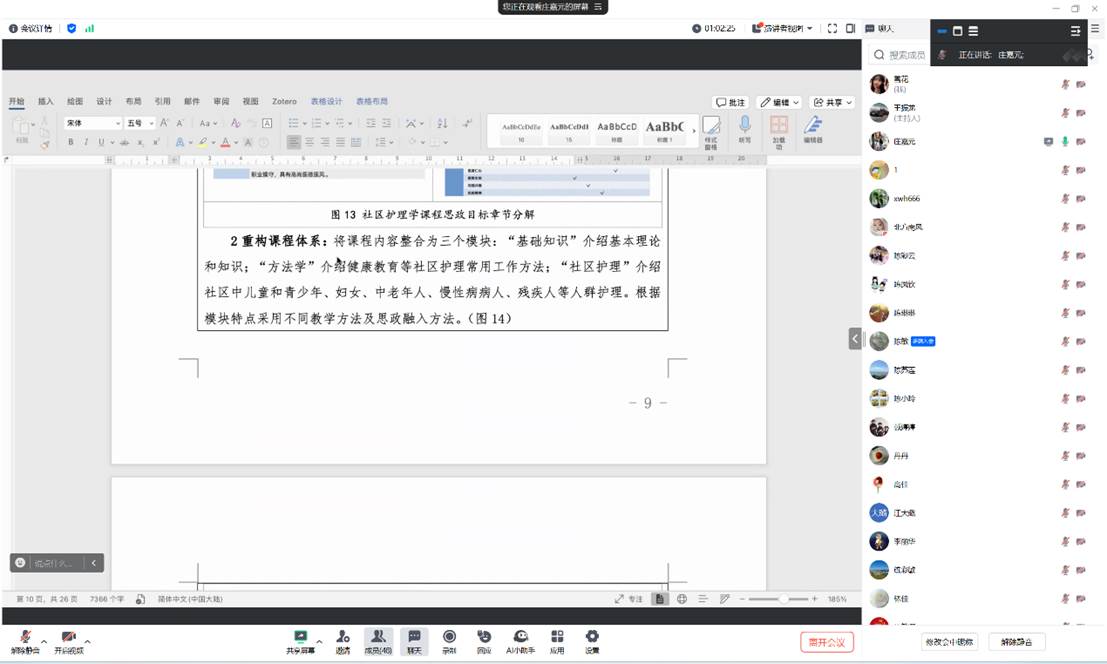
Task: Toggle the unmute microphone button
Action: 25,641
